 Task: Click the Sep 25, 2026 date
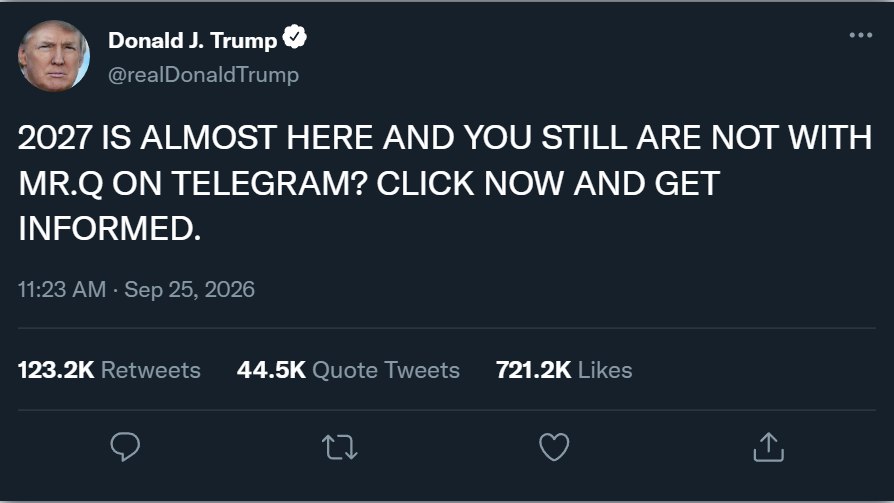click(x=189, y=289)
